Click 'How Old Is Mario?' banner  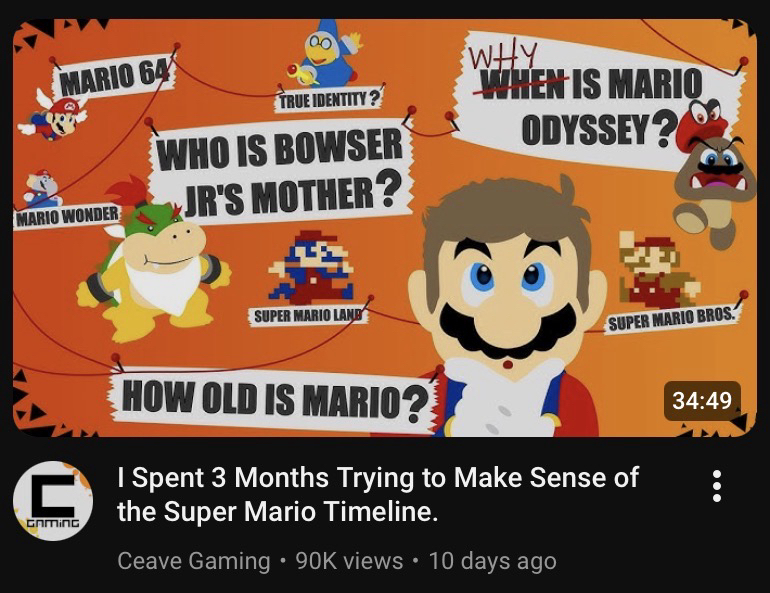pos(272,399)
